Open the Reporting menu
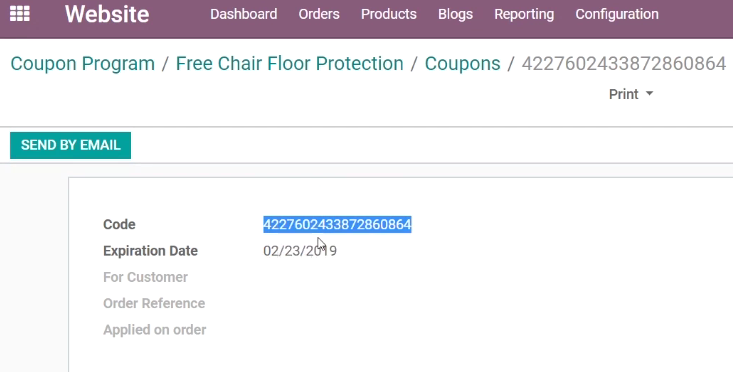The width and height of the screenshot is (733, 372). (x=524, y=14)
